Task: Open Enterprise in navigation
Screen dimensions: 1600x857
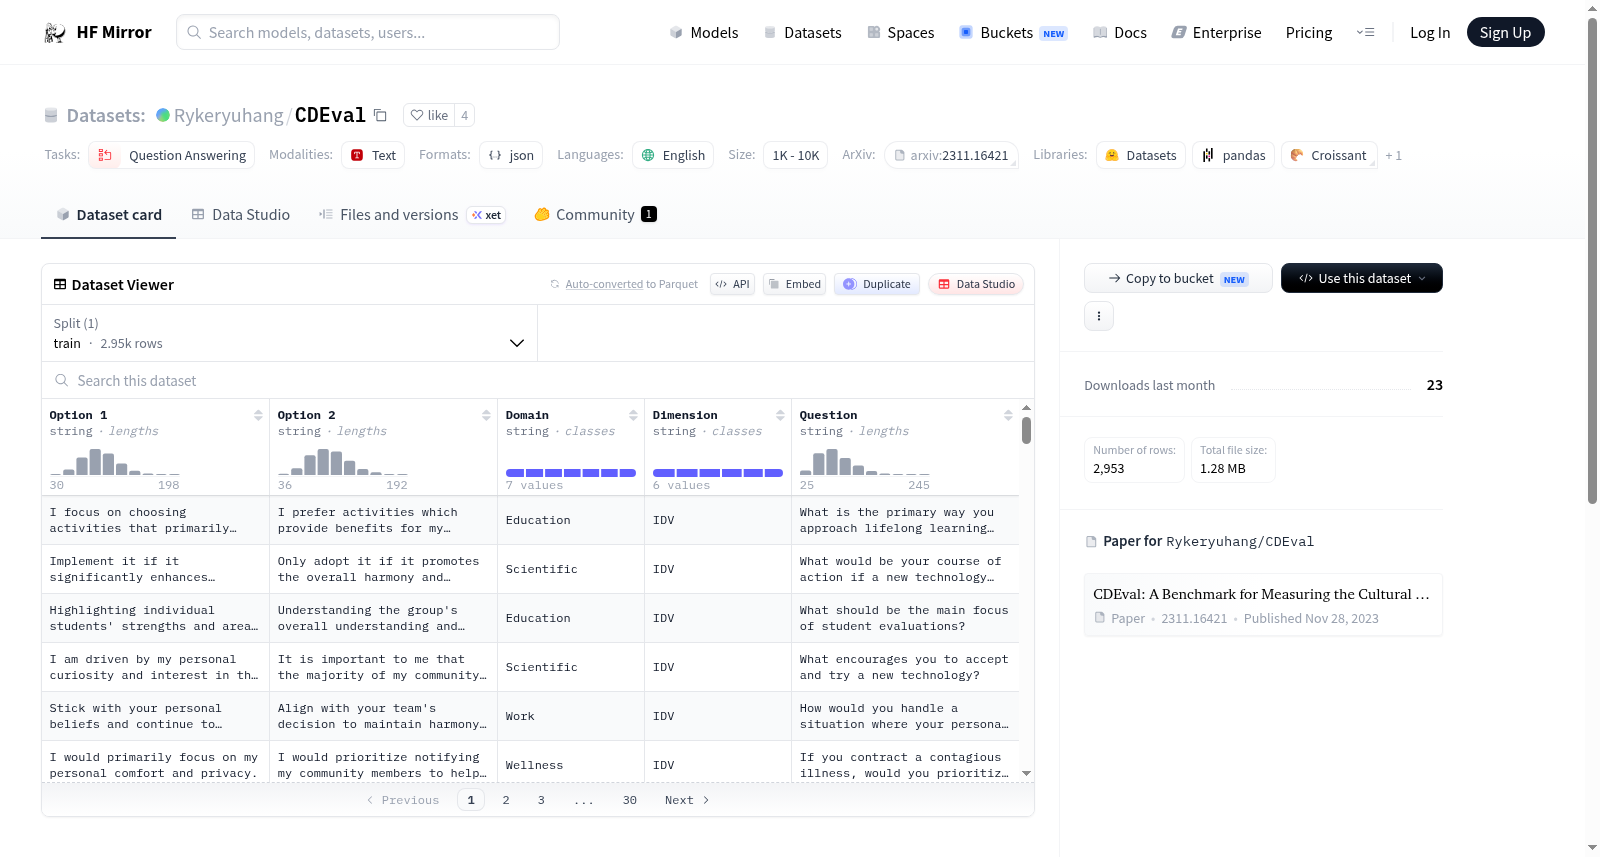Action: click(x=1216, y=33)
